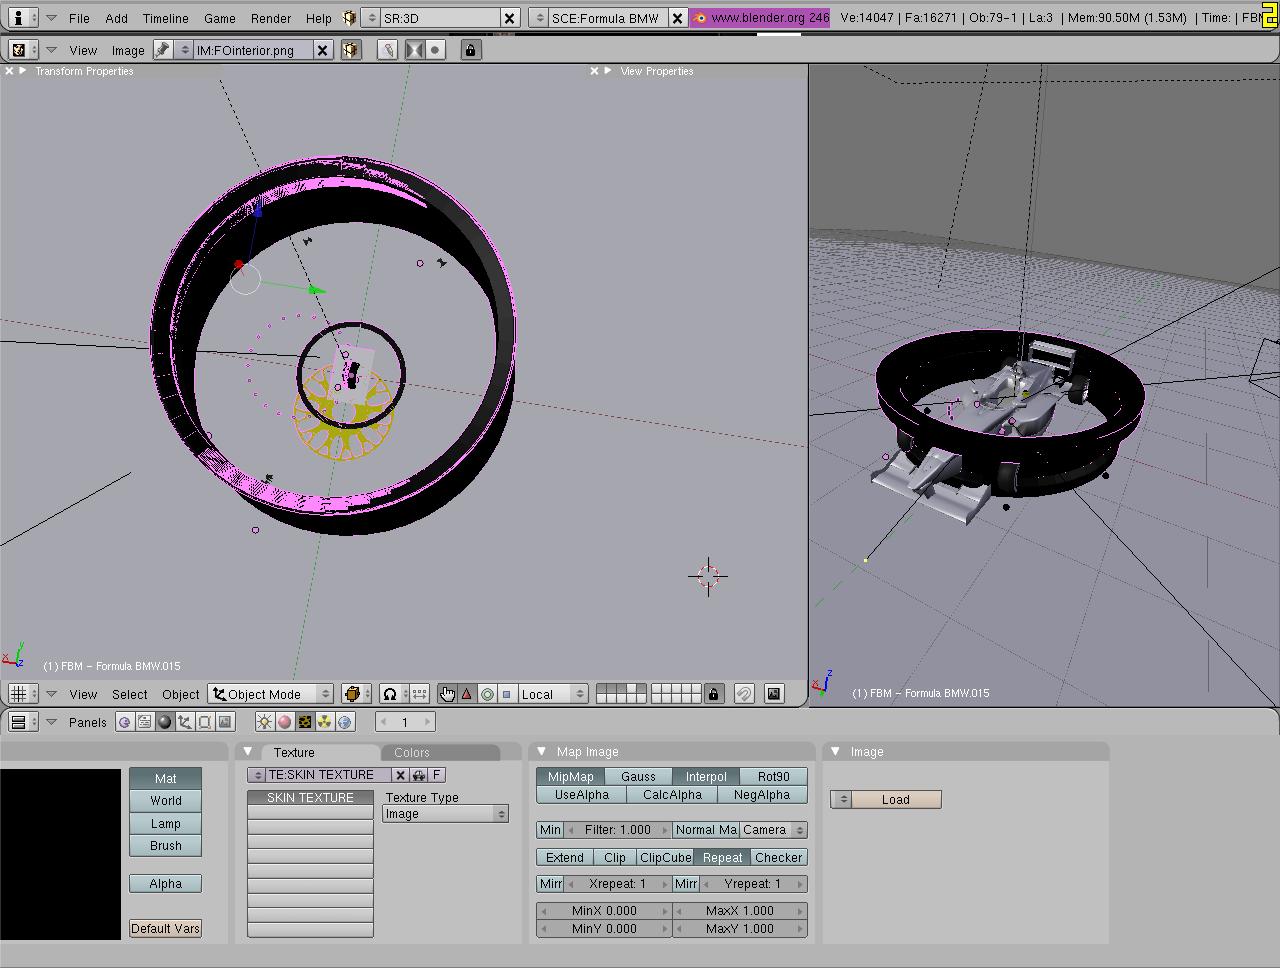Switch to Shading panel sphere icon
1280x968 pixels.
pyautogui.click(x=165, y=722)
